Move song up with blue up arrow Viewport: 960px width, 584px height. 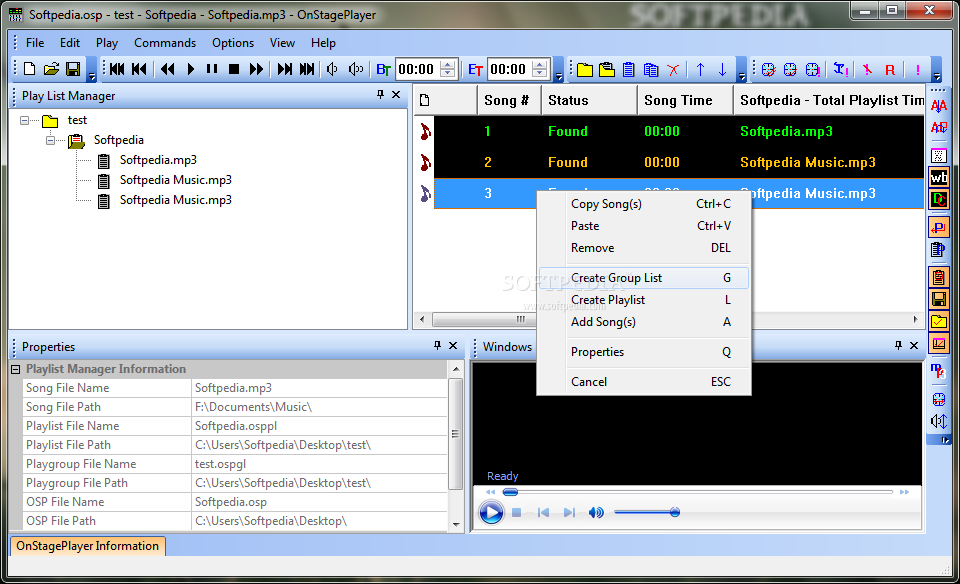coord(700,69)
